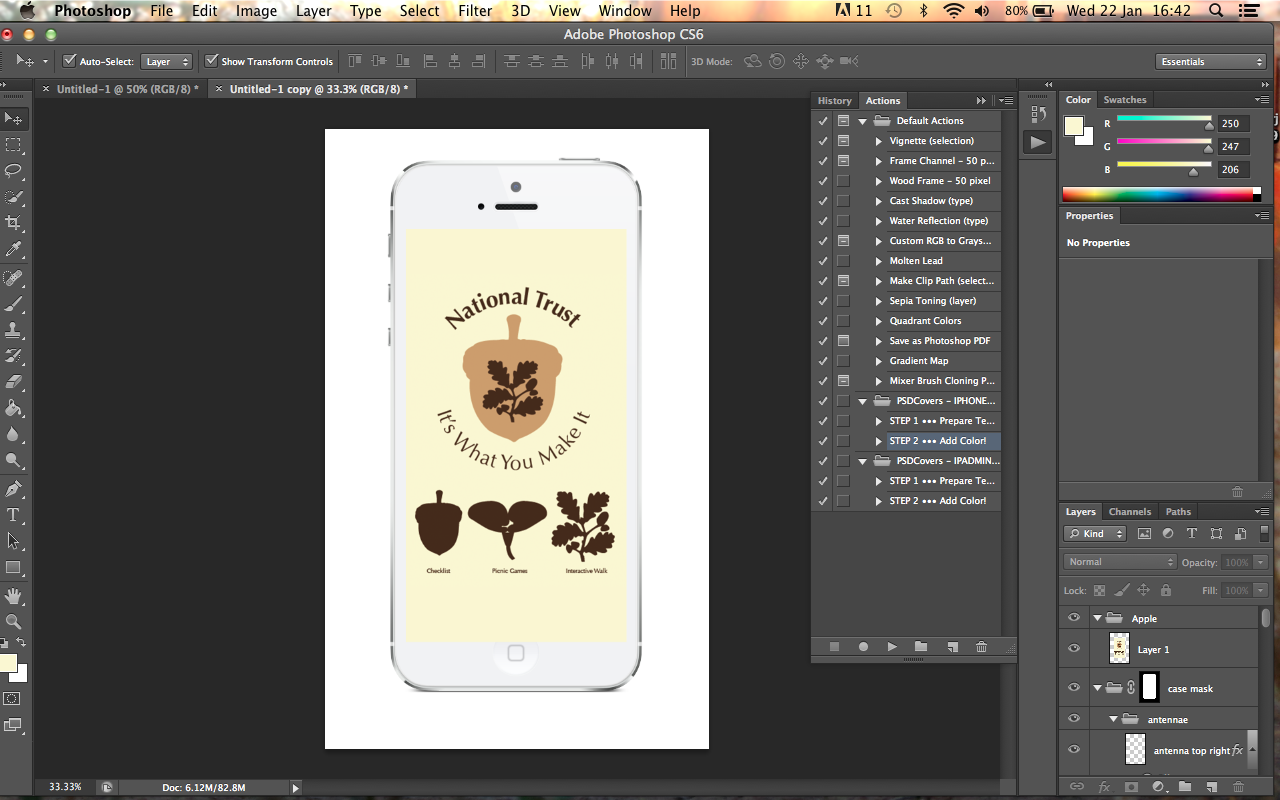The image size is (1280, 800).
Task: Edit the B color value field
Action: (1232, 169)
